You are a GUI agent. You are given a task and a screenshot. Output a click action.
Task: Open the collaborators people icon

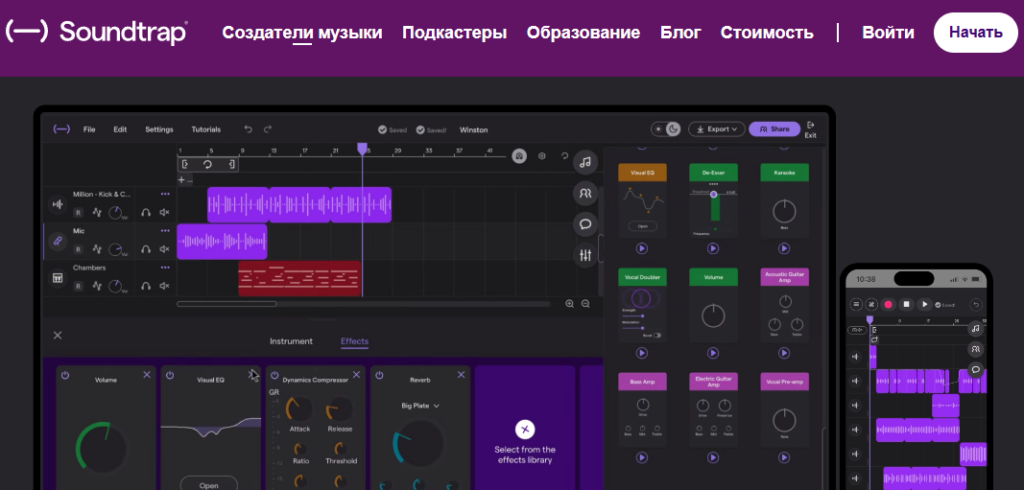[585, 193]
